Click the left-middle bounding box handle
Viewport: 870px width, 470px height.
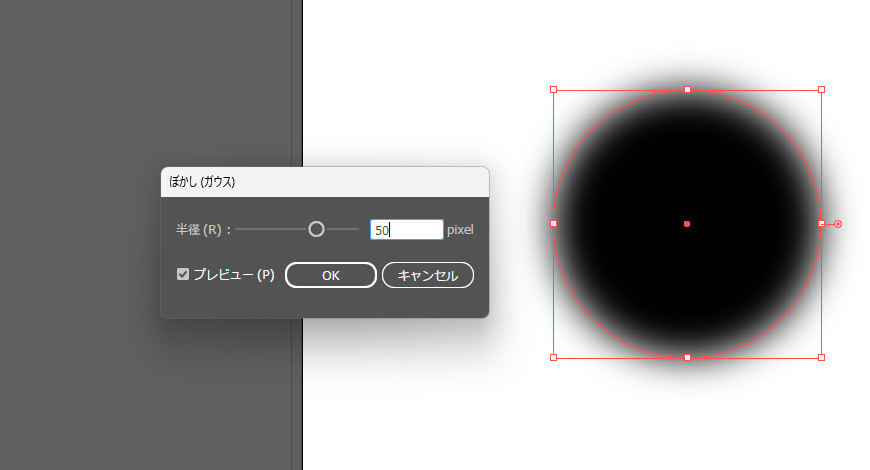tap(554, 223)
